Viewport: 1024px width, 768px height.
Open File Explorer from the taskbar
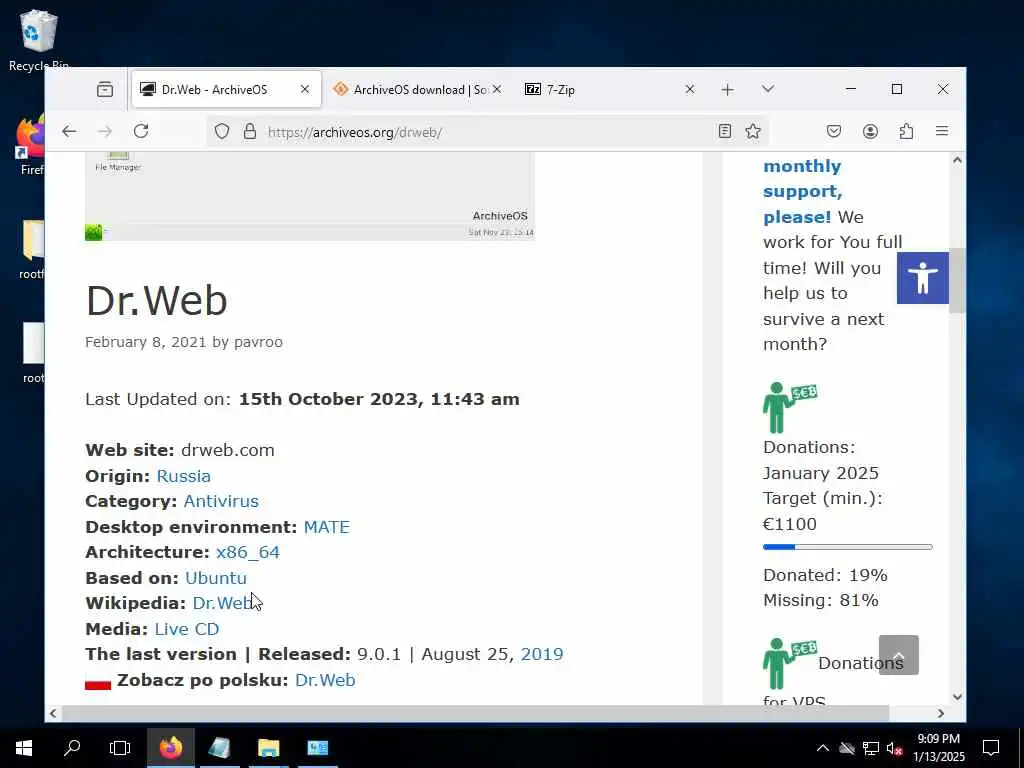[x=268, y=748]
